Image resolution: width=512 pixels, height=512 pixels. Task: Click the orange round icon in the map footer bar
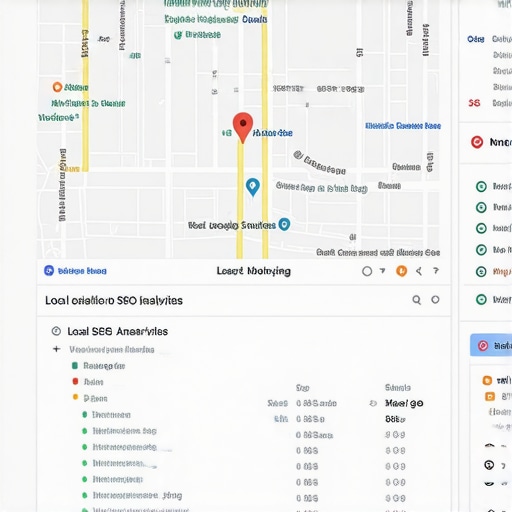point(401,271)
